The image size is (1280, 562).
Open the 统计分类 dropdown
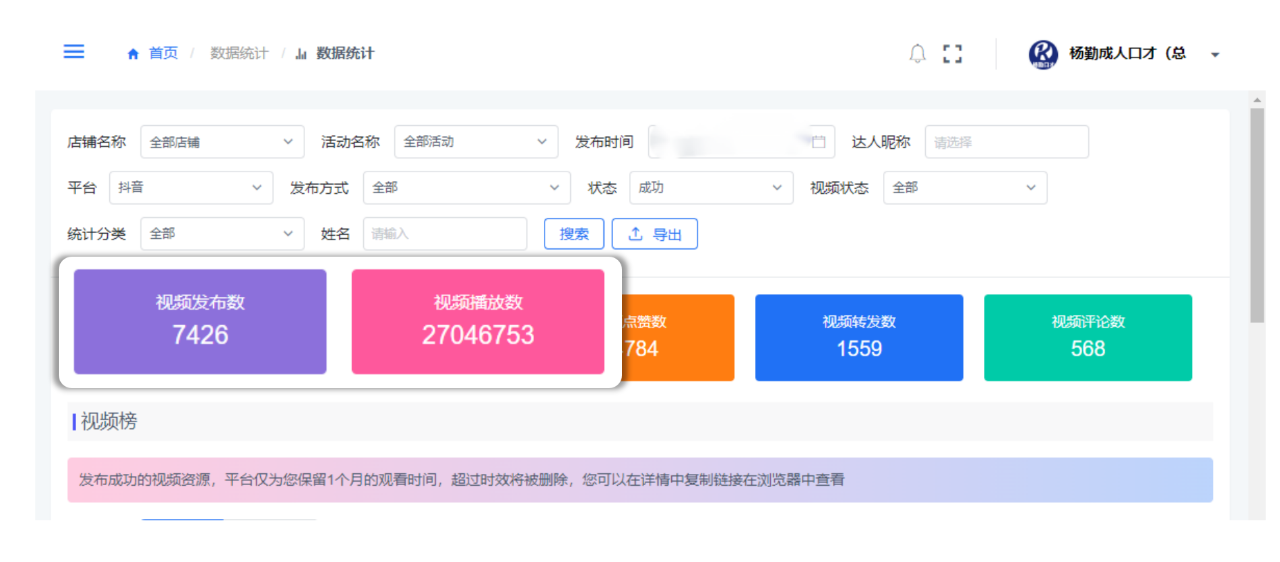(x=222, y=234)
